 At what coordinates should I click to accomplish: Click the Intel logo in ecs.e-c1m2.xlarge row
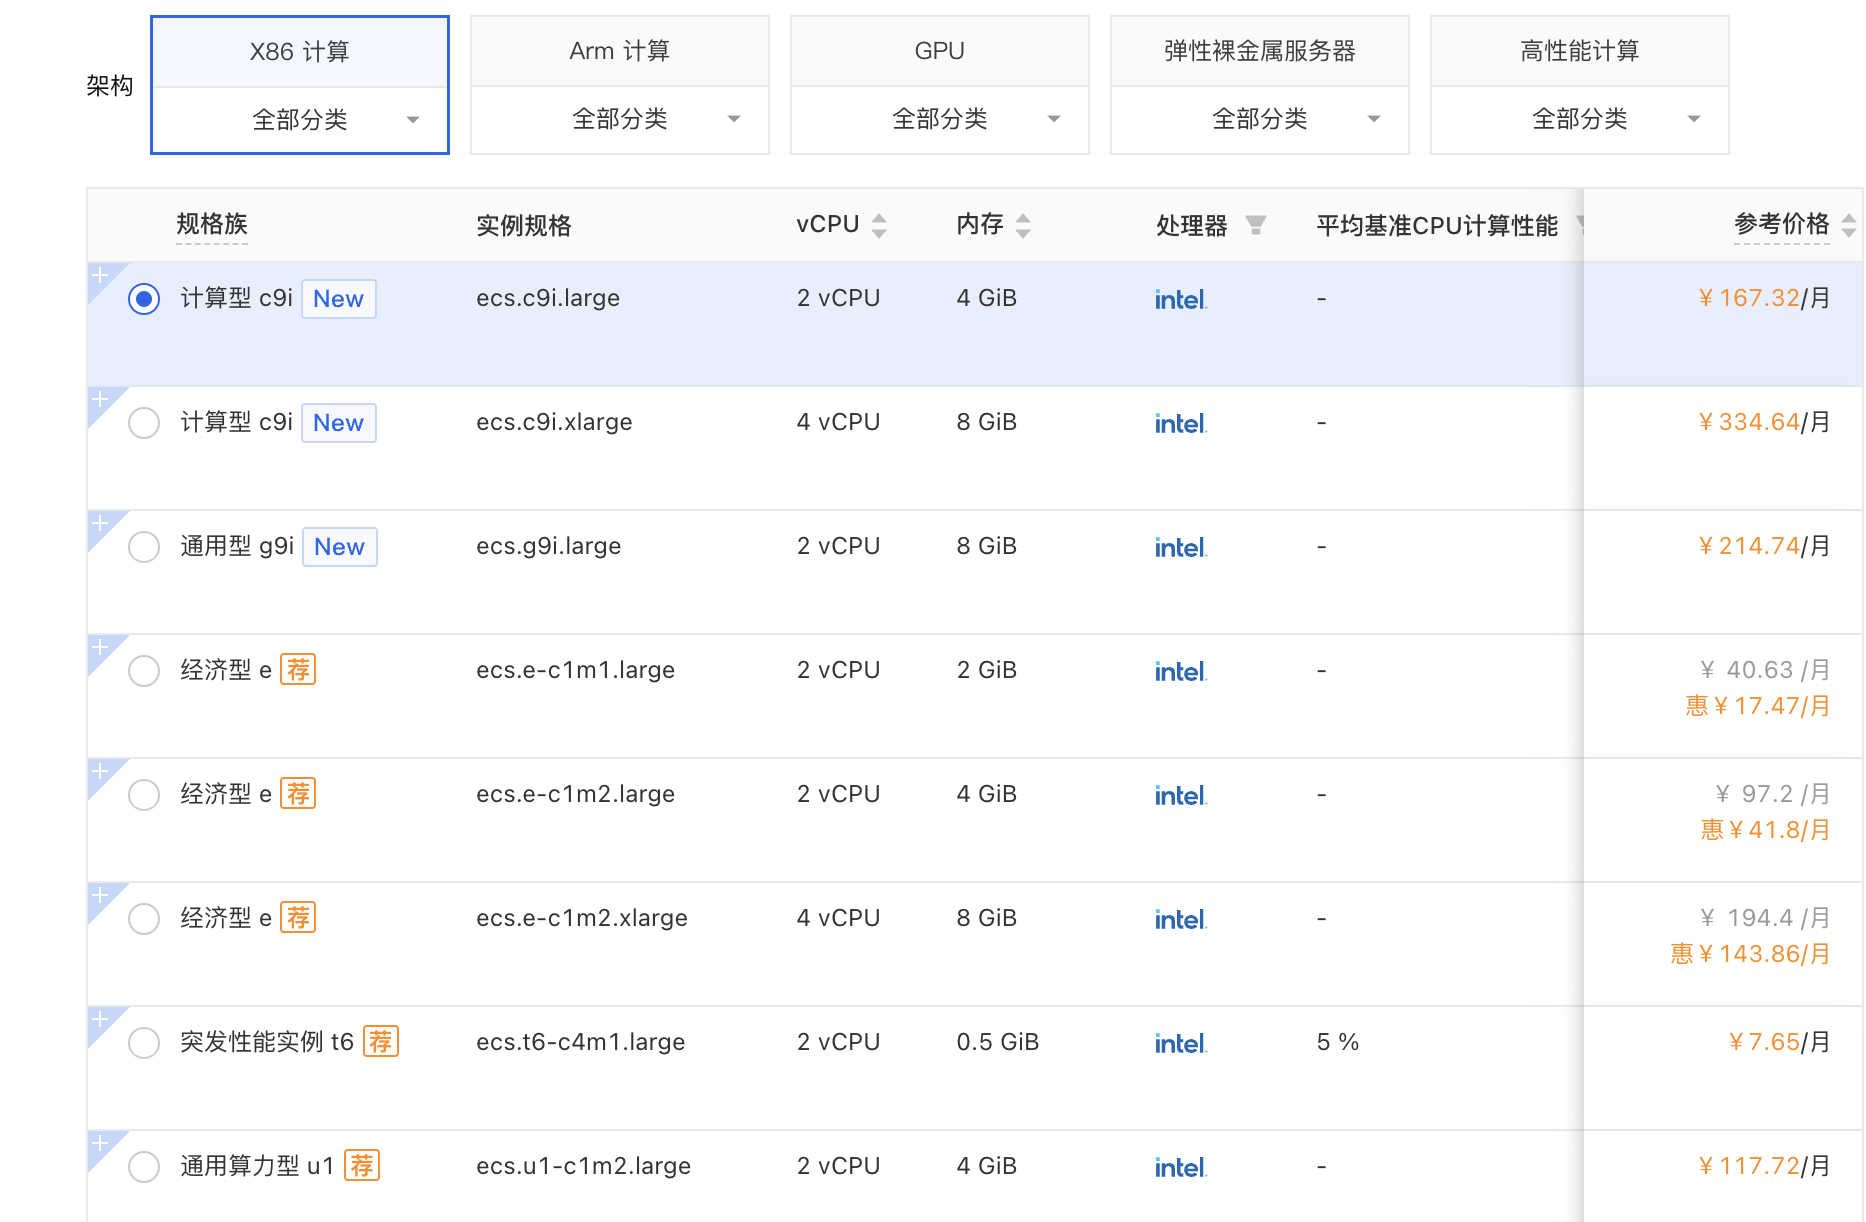(1180, 919)
